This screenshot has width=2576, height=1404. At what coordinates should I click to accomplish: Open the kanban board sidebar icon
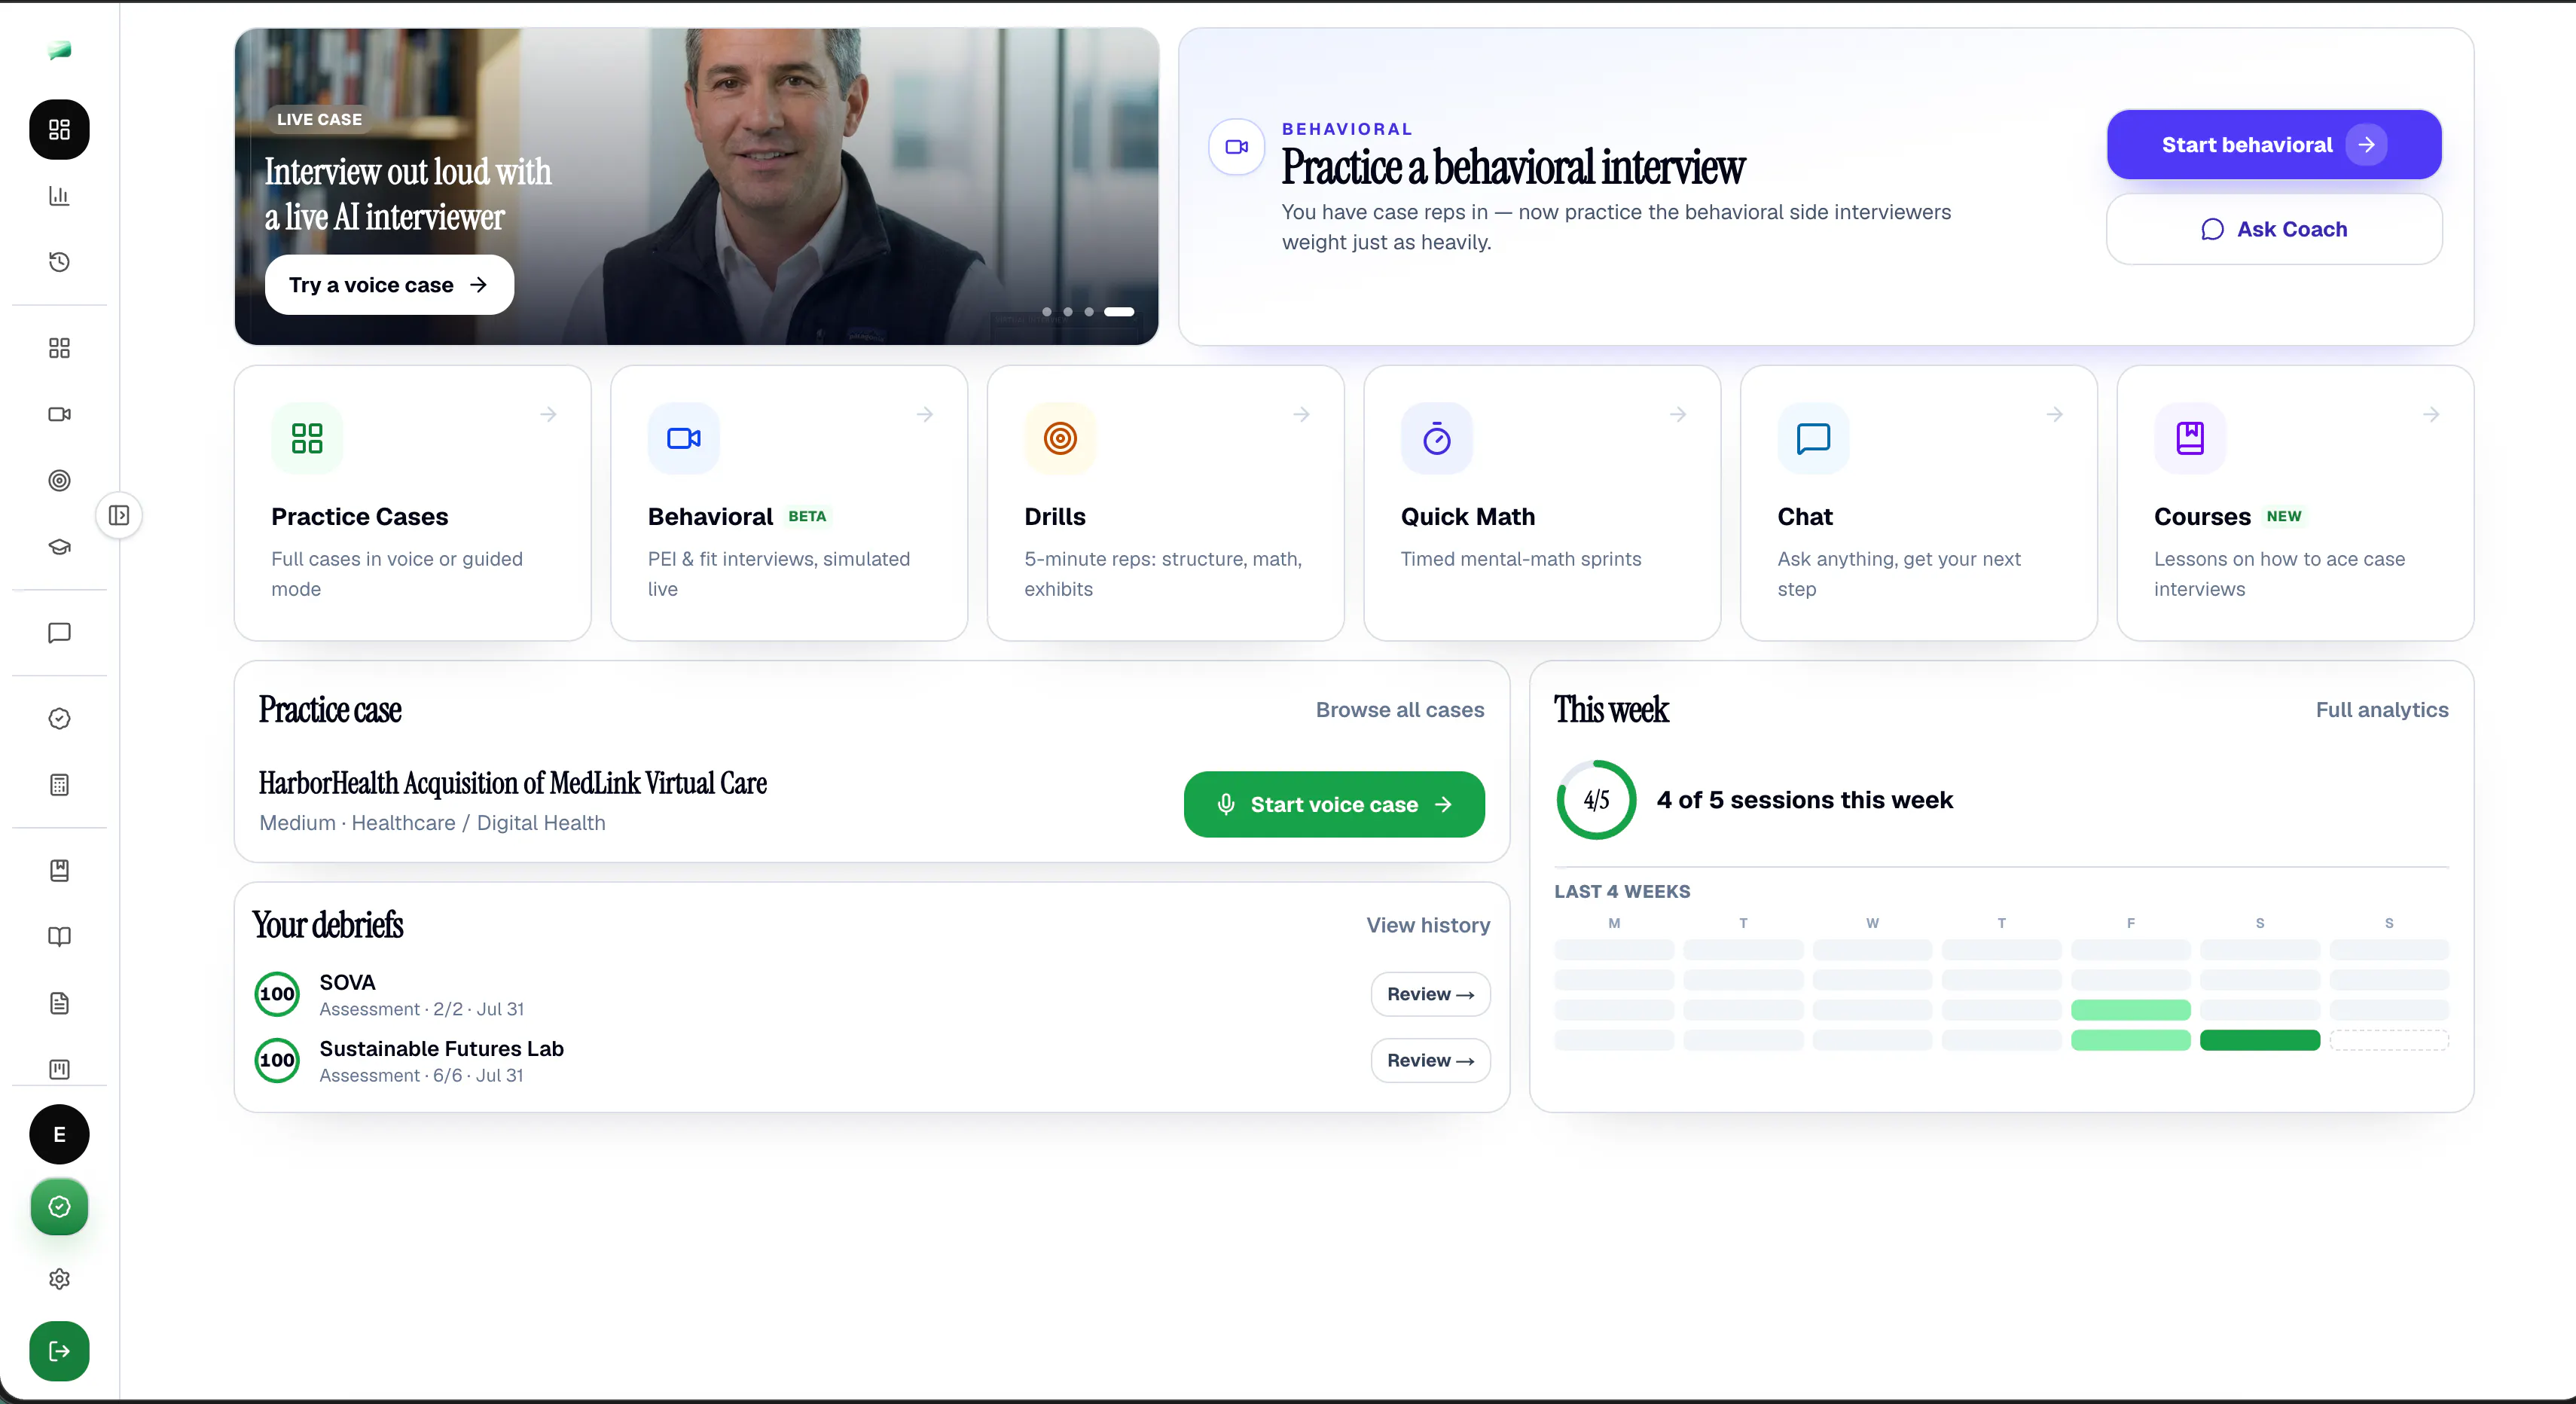pyautogui.click(x=59, y=1069)
